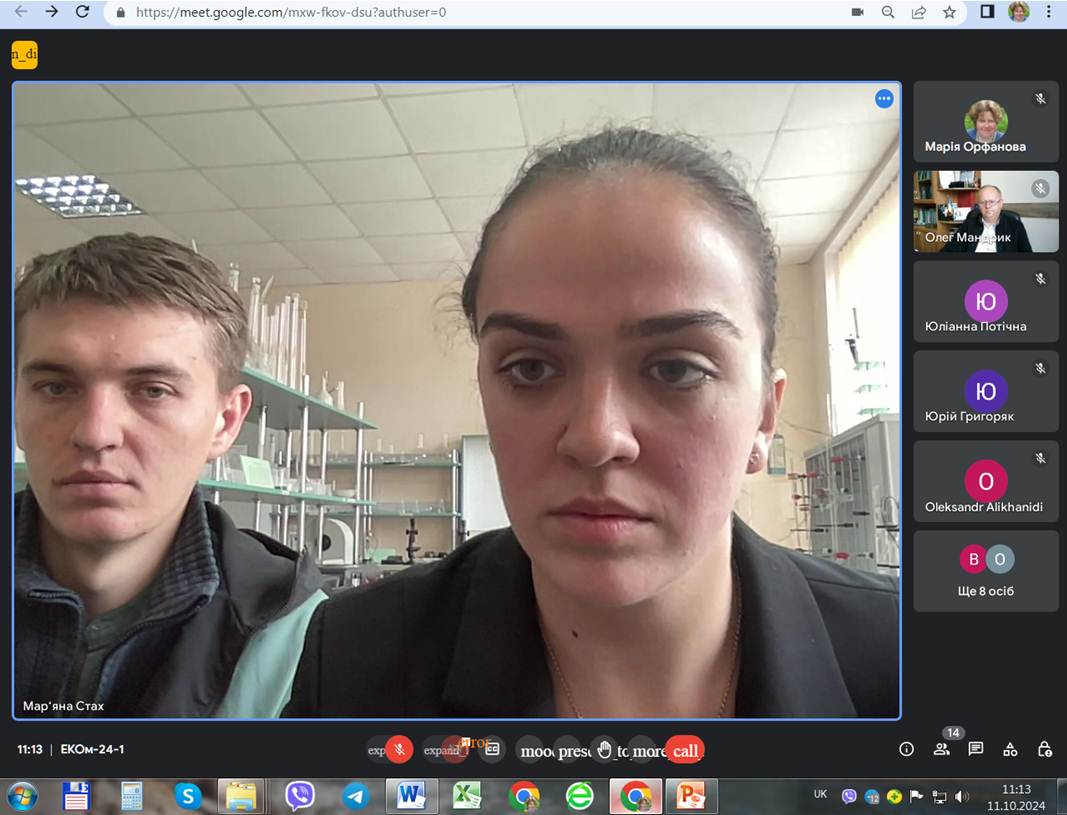Click the share page icon in address bar
Image resolution: width=1067 pixels, height=815 pixels.
918,12
